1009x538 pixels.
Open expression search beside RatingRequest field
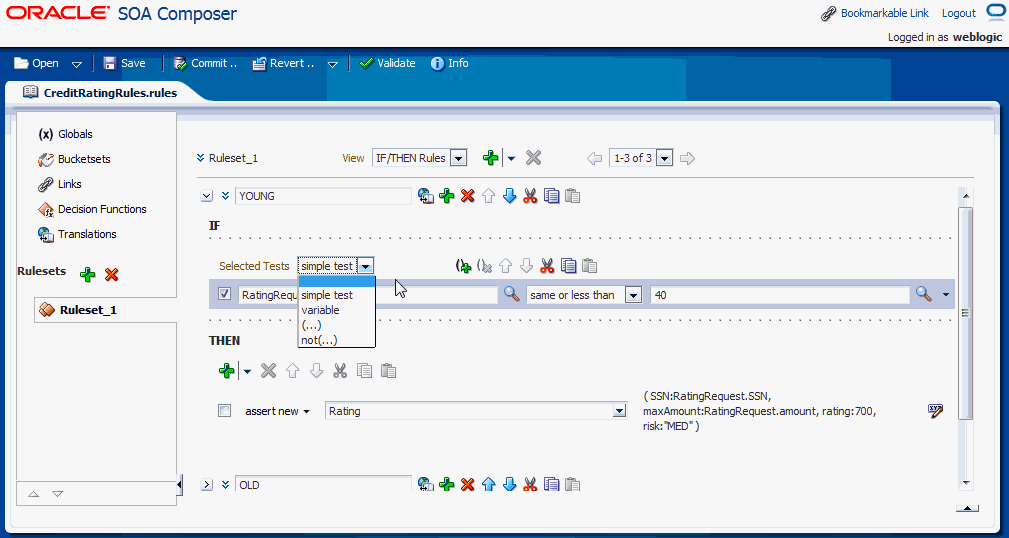(512, 294)
